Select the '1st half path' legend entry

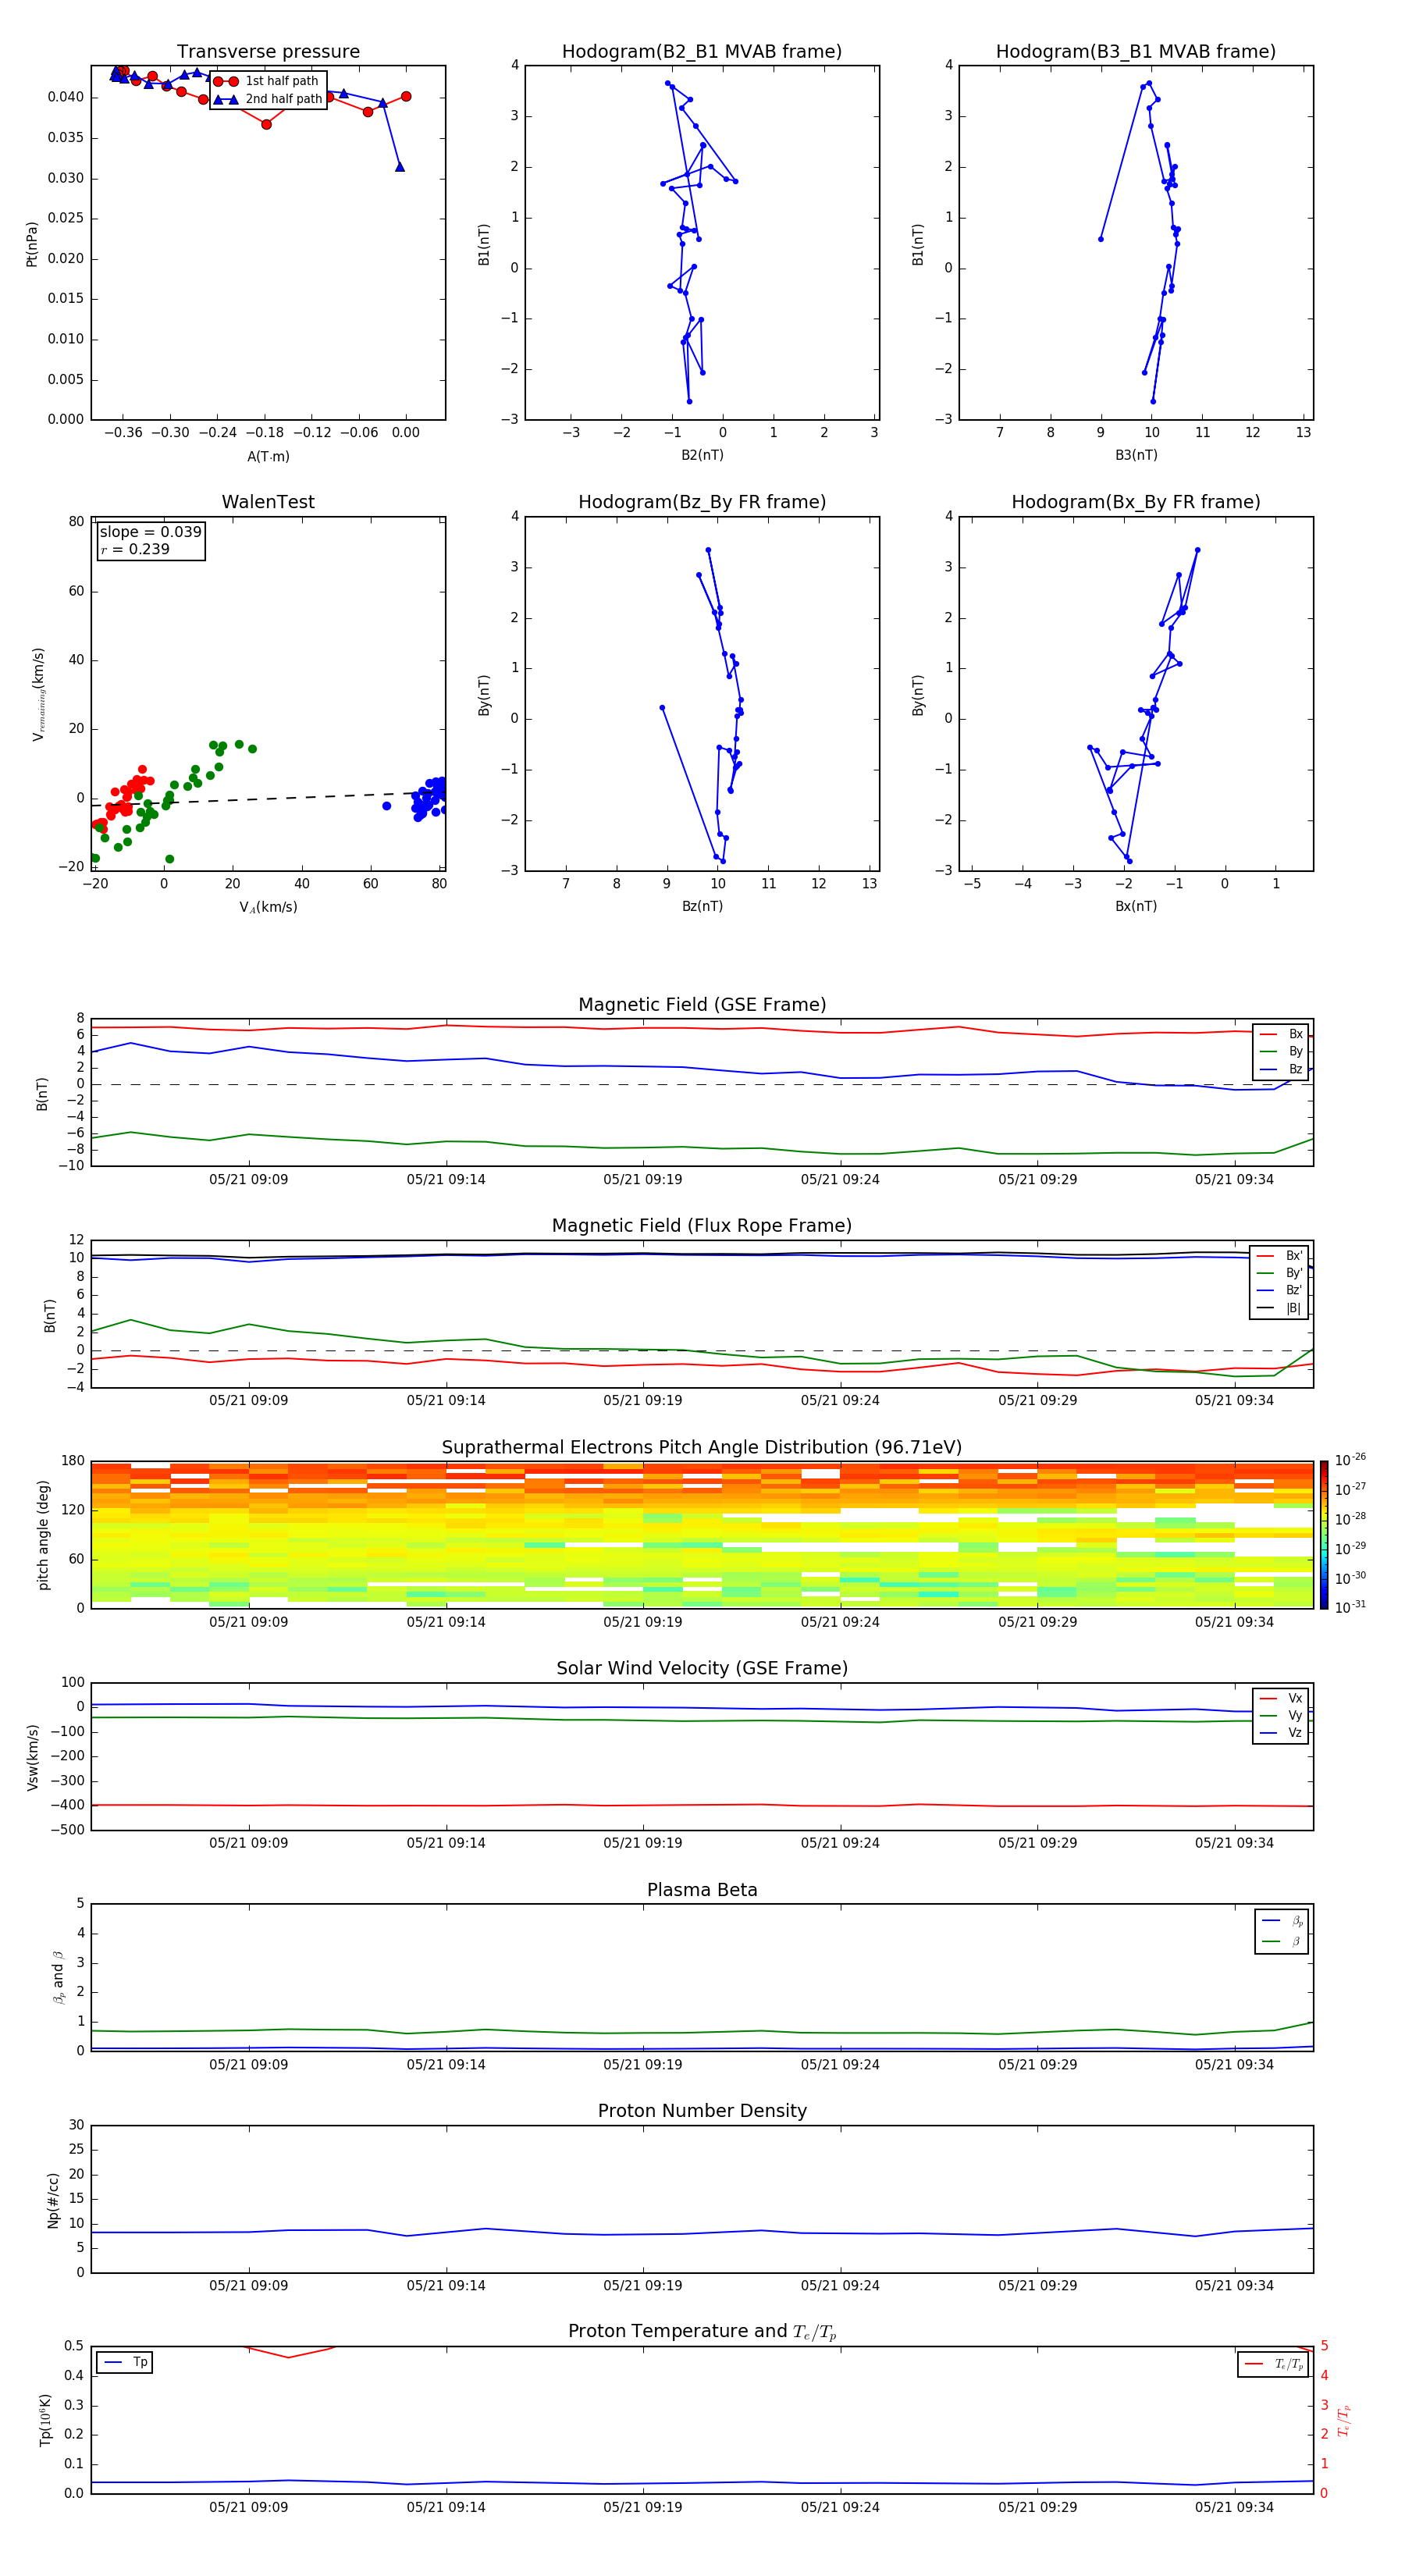pyautogui.click(x=267, y=81)
